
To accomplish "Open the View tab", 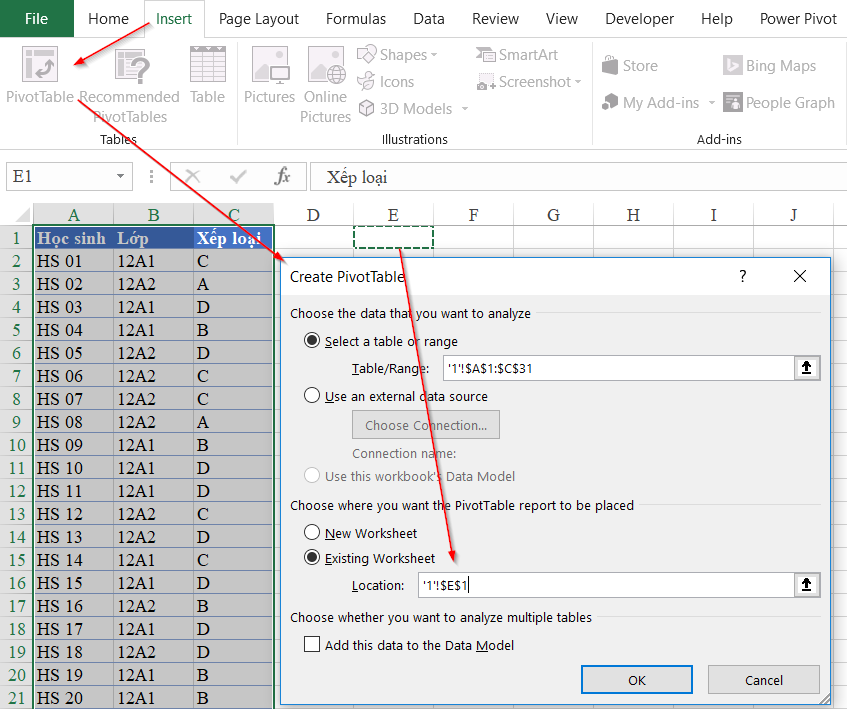I will pyautogui.click(x=562, y=18).
